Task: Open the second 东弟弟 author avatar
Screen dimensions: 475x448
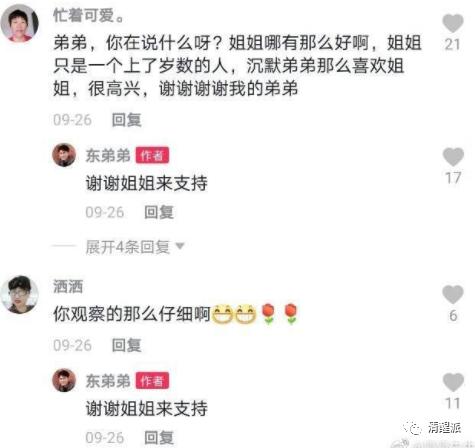Action: (x=64, y=380)
